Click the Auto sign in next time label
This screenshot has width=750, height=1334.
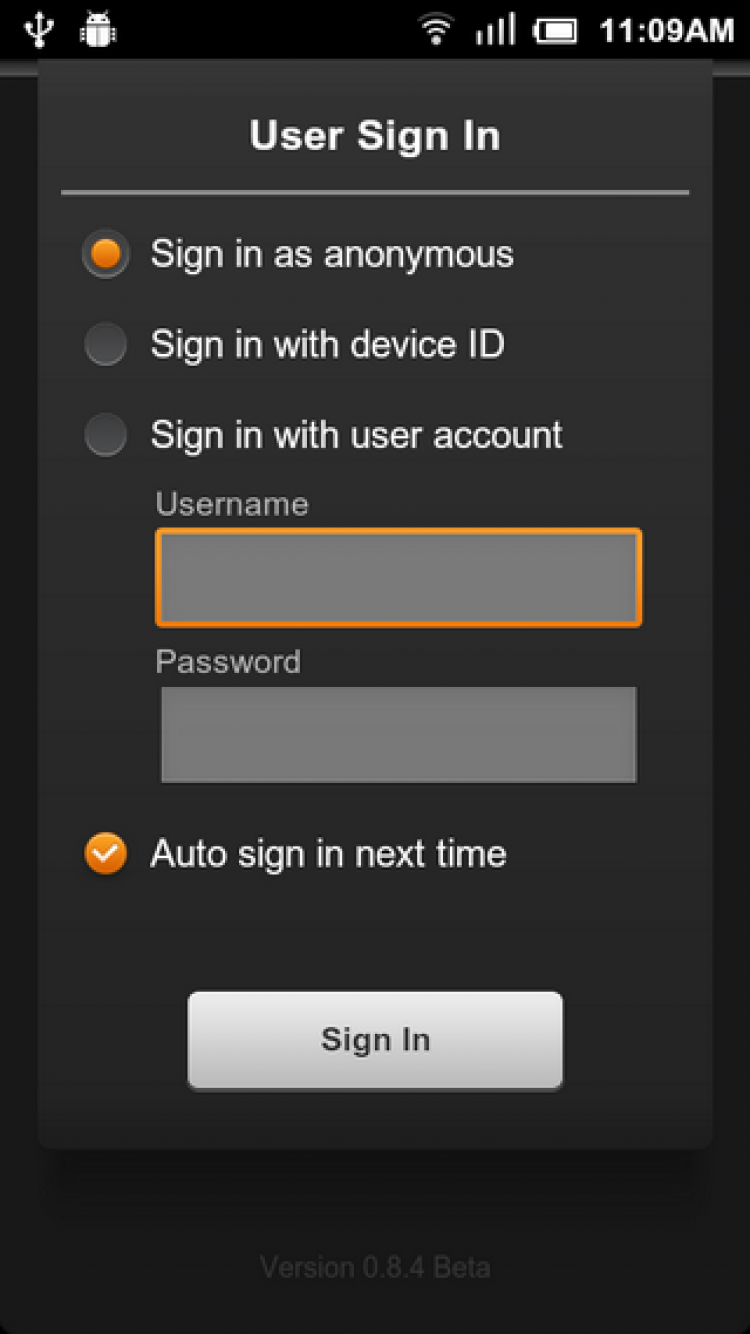[x=328, y=854]
